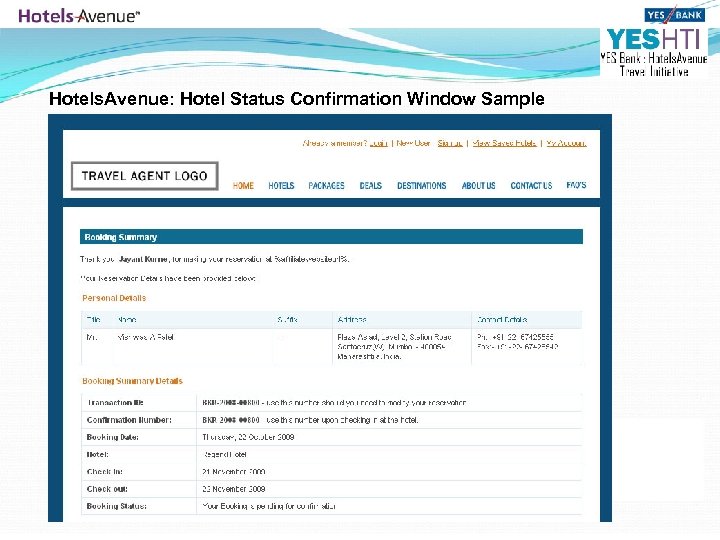Viewport: 720px width, 540px height.
Task: Open the DEALS menu item
Action: pyautogui.click(x=371, y=186)
